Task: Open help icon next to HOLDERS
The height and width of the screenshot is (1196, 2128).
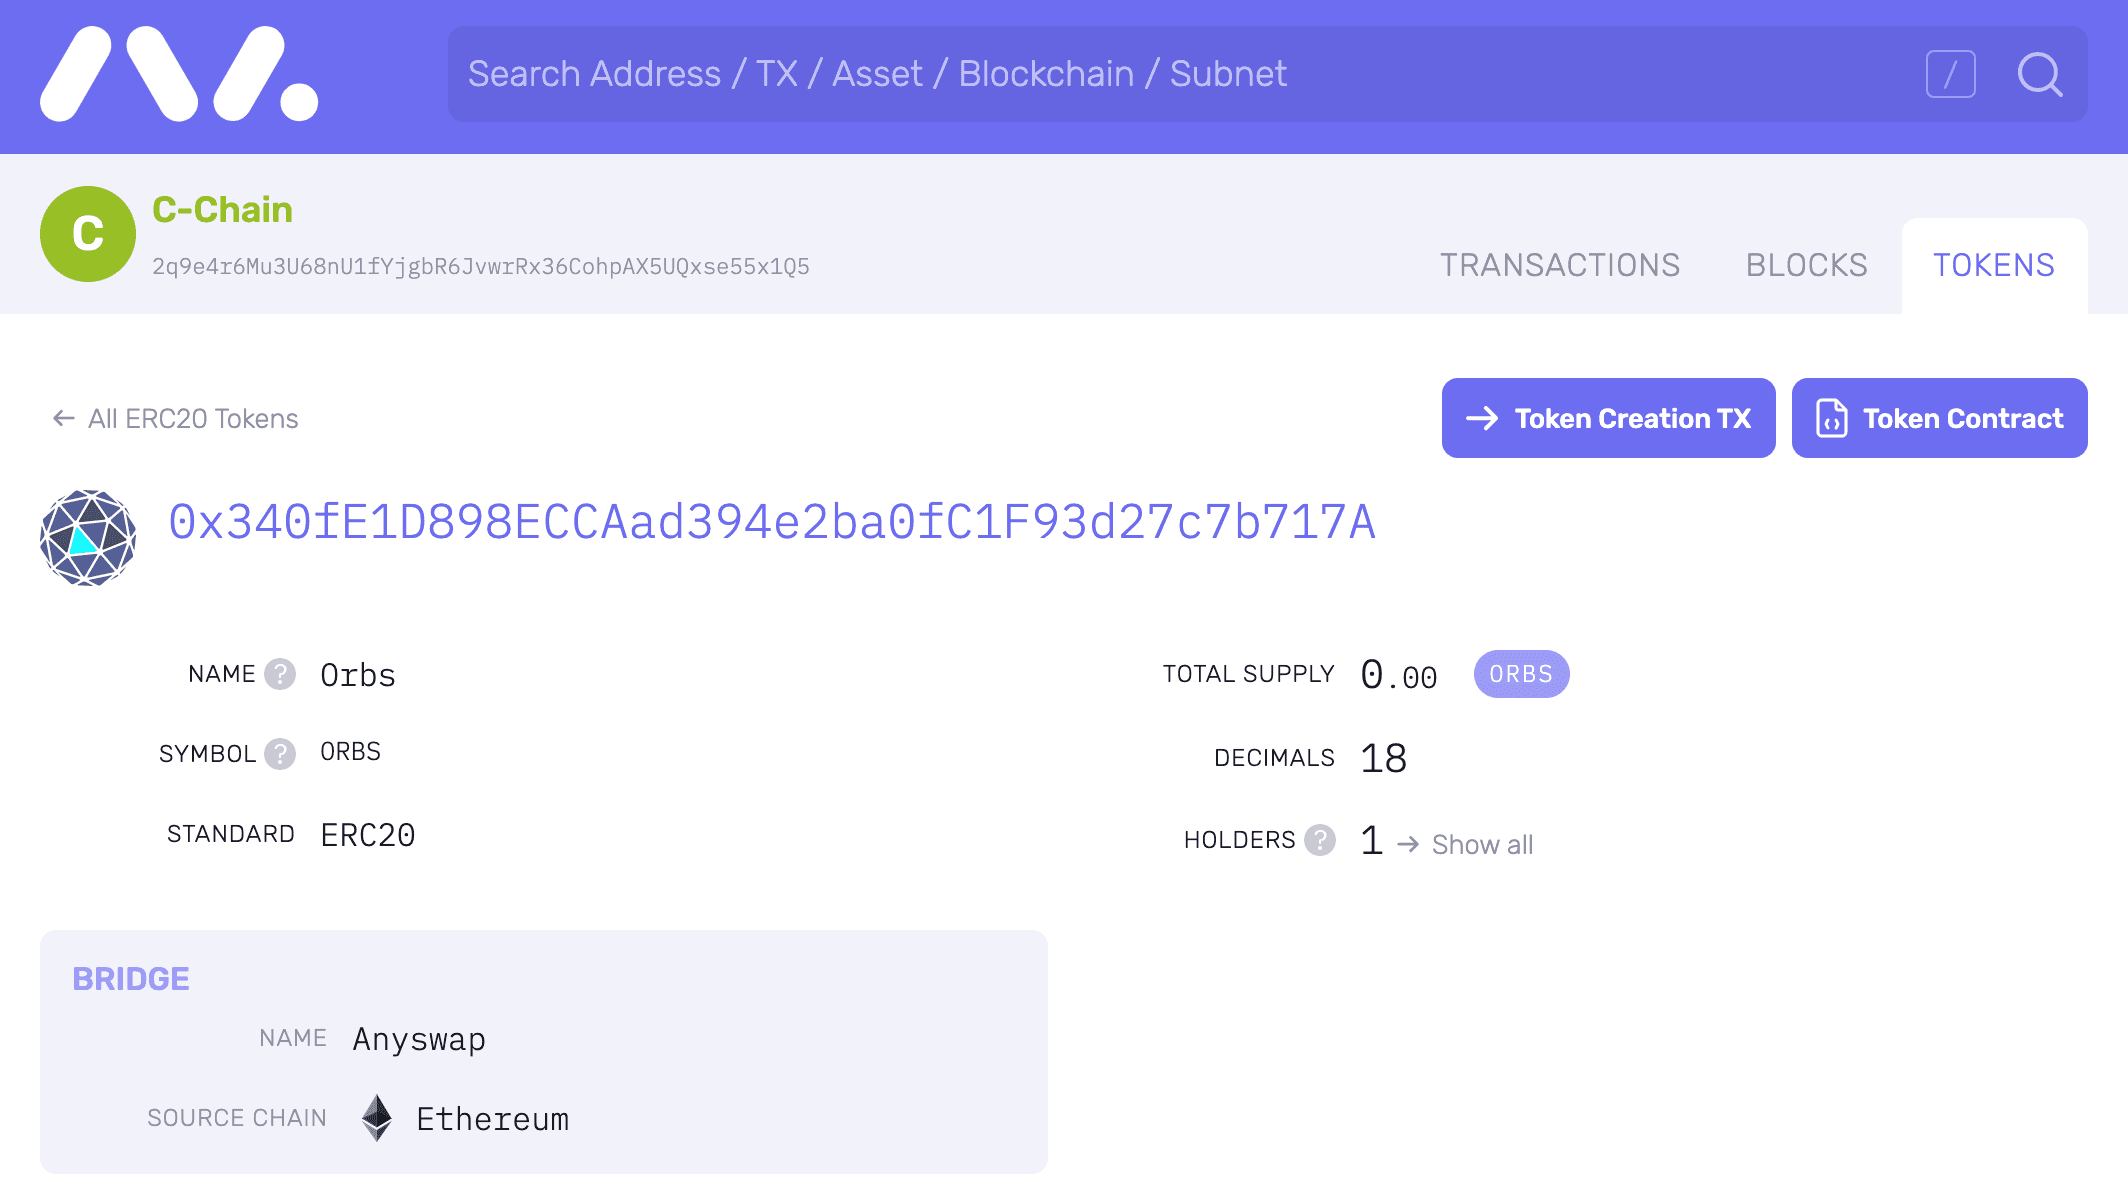Action: tap(1320, 840)
